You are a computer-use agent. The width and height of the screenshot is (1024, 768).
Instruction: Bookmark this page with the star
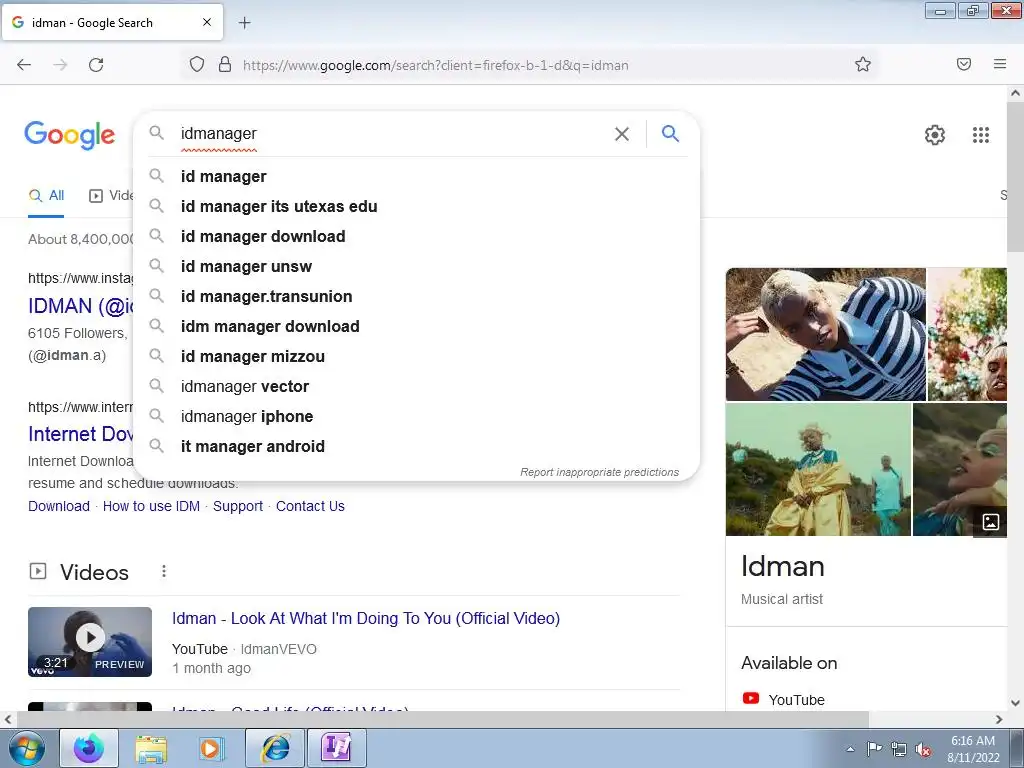click(863, 64)
